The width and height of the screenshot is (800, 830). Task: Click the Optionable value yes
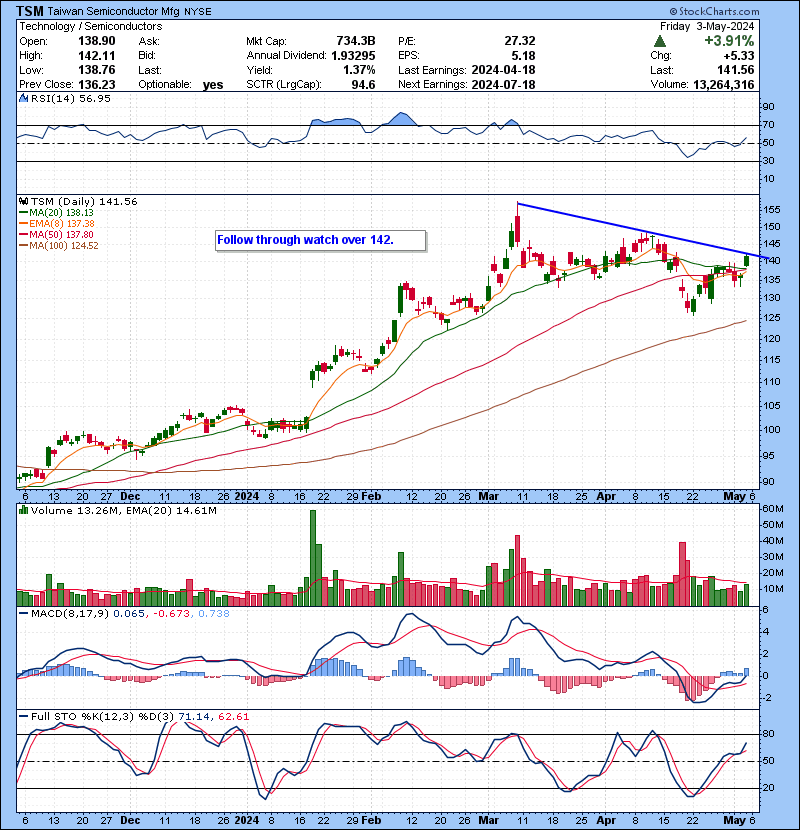(x=213, y=85)
